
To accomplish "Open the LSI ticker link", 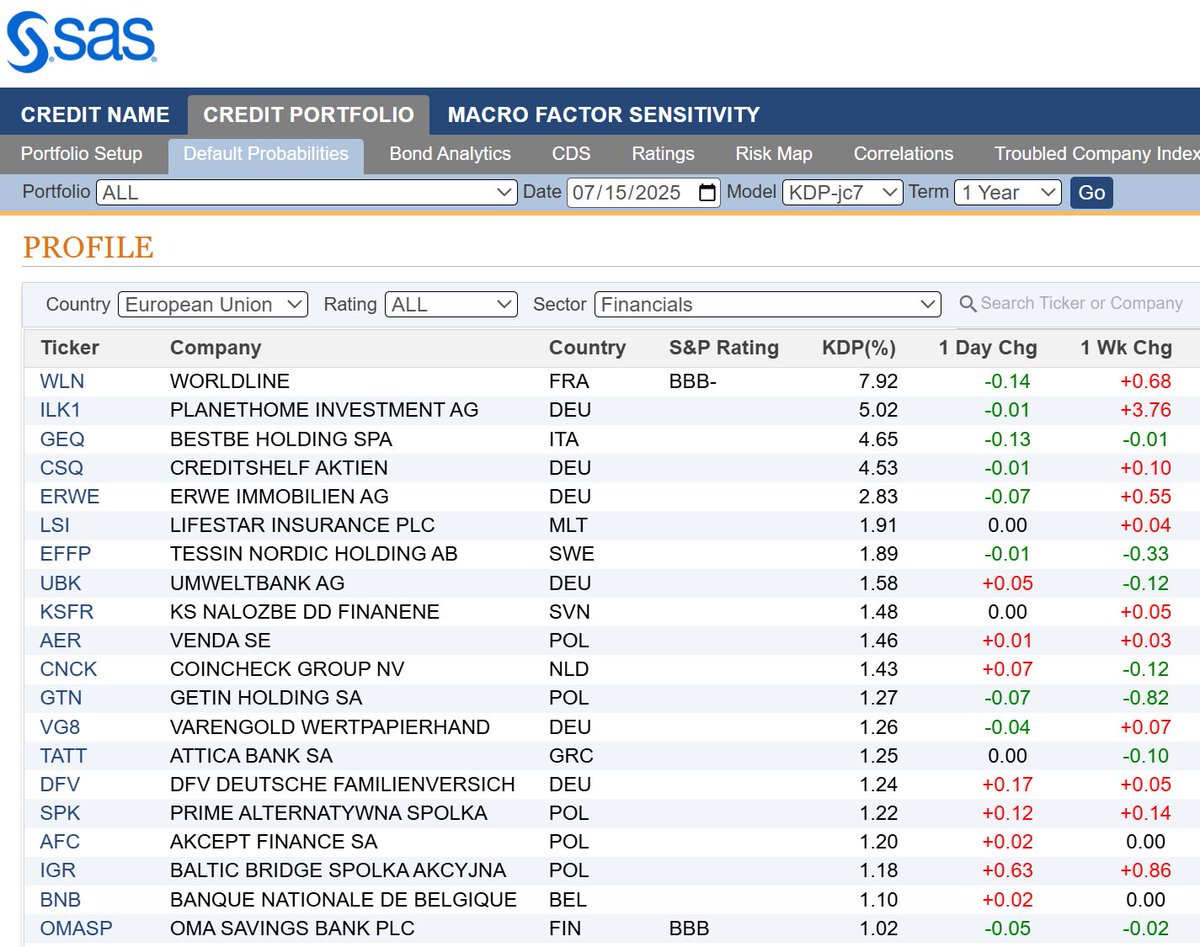I will (x=55, y=525).
